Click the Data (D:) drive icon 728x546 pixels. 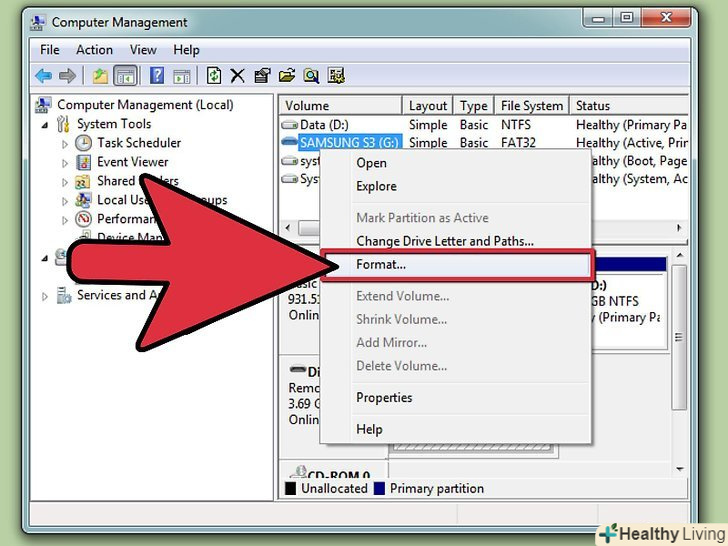(x=289, y=125)
